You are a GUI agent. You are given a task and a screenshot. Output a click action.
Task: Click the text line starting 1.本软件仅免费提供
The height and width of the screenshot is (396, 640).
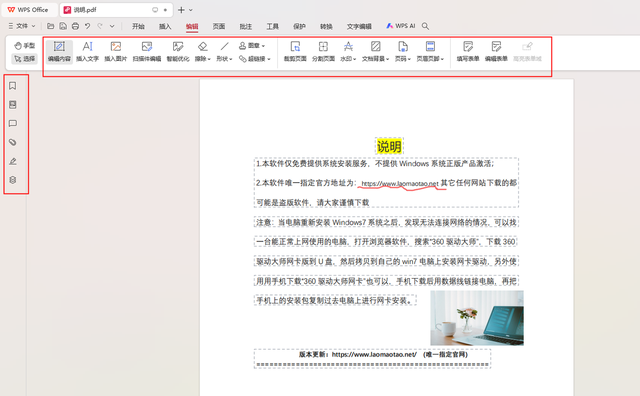tap(375, 163)
